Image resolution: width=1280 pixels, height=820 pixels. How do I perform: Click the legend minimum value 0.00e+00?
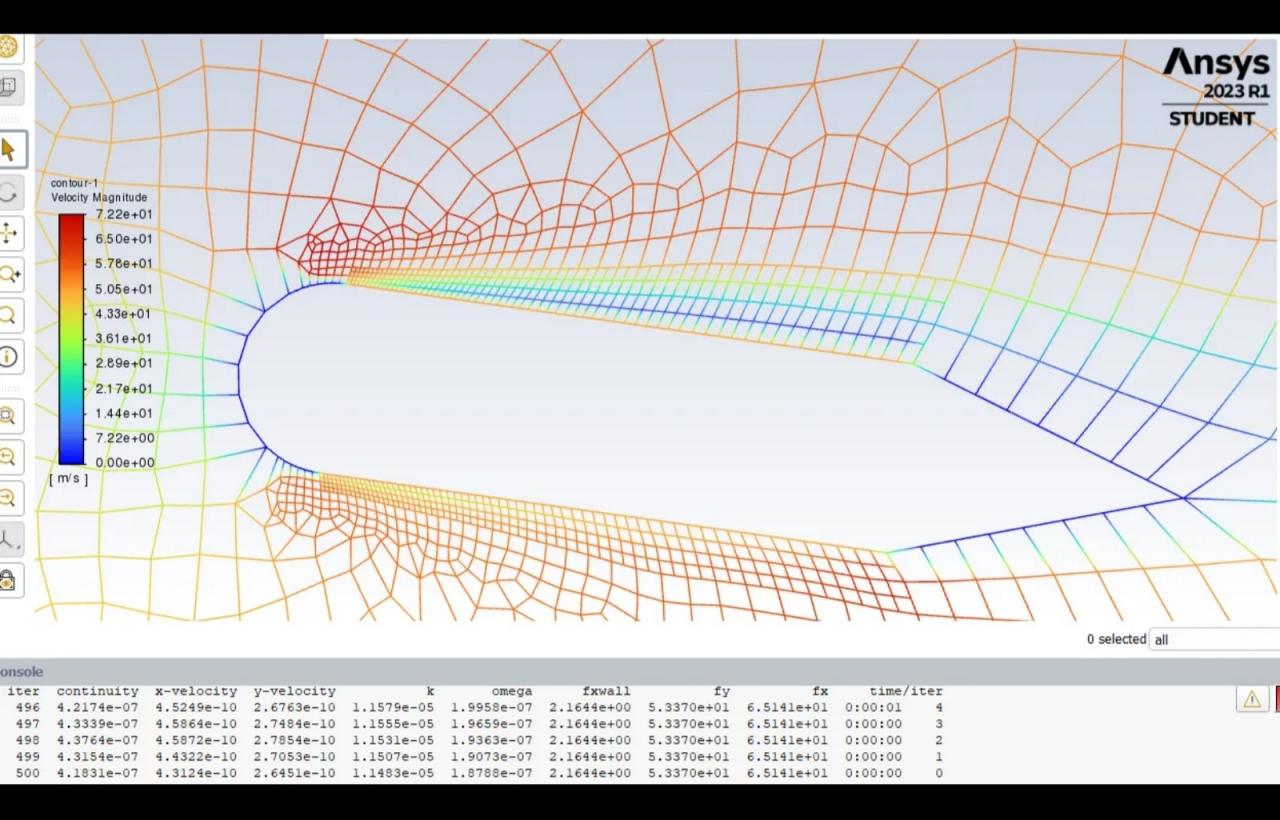pos(125,463)
